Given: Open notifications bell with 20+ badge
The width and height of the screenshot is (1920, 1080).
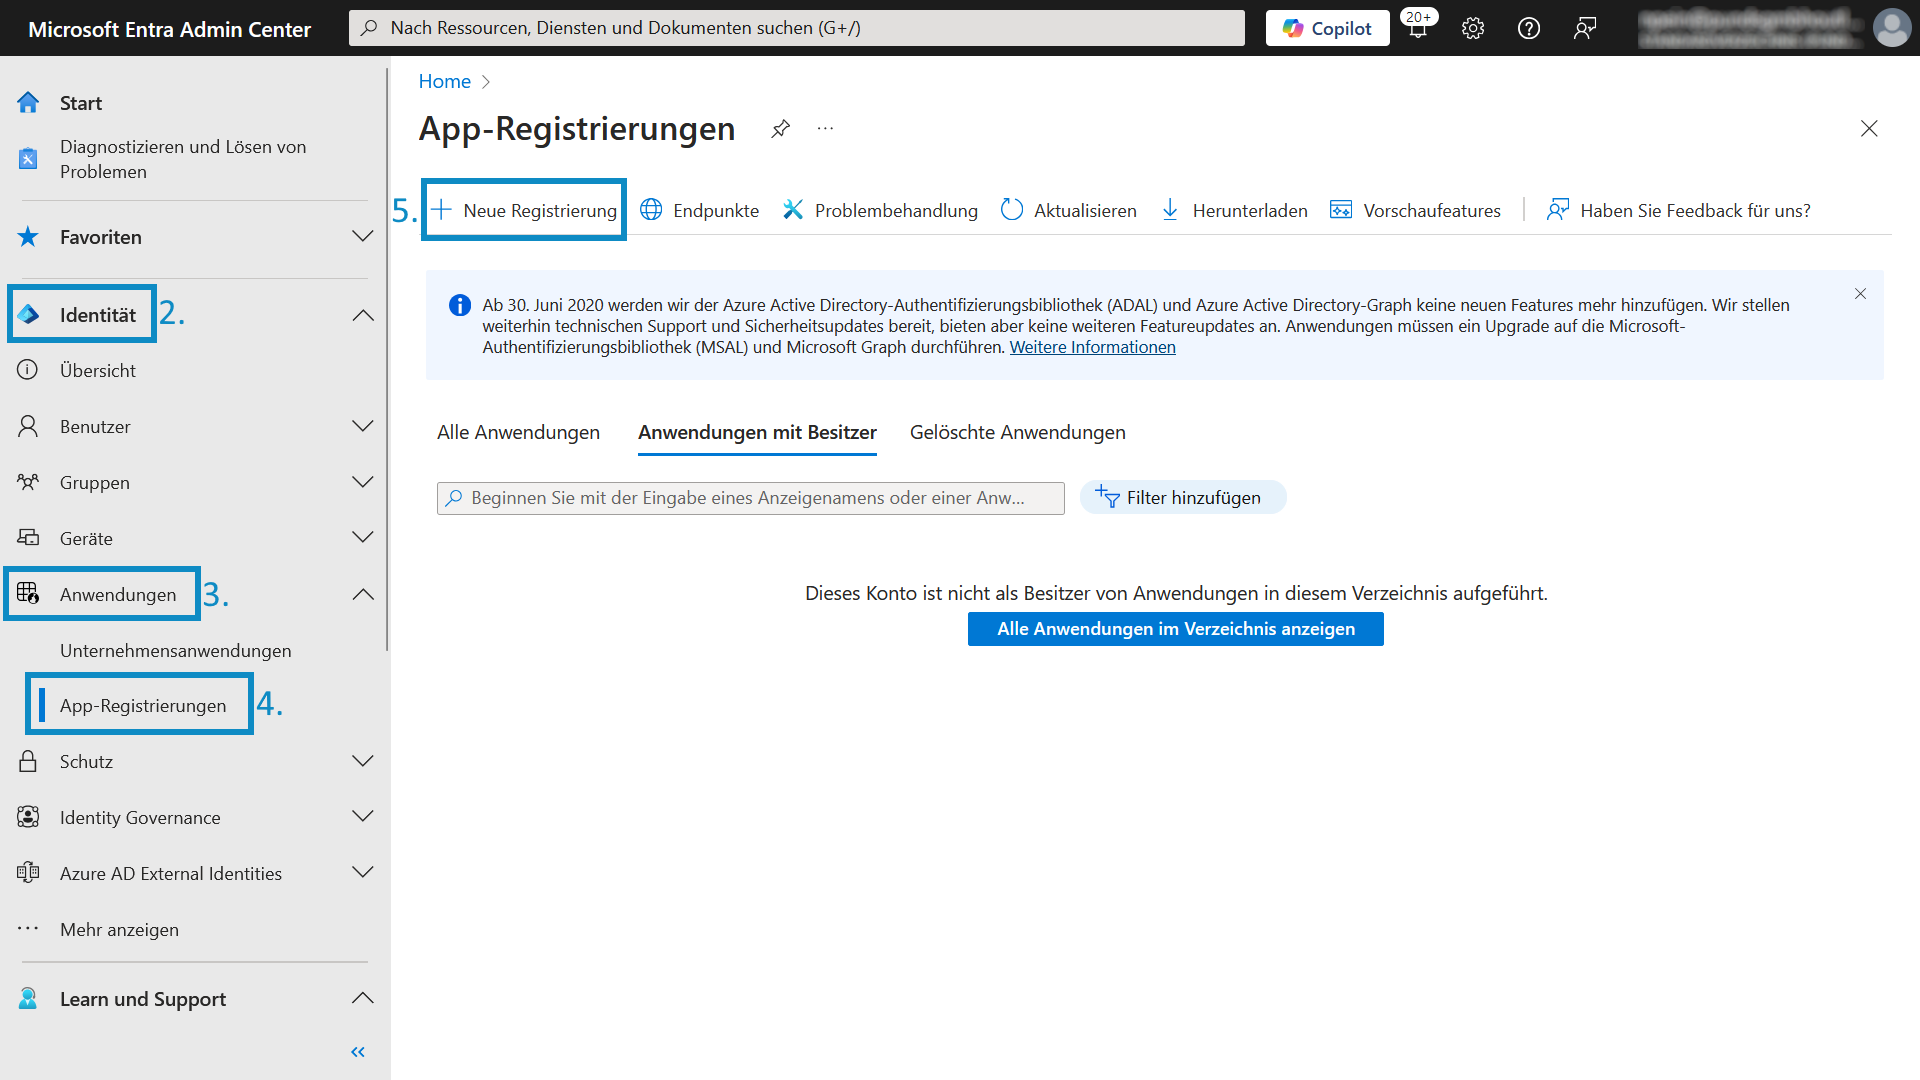Looking at the screenshot, I should pyautogui.click(x=1419, y=25).
